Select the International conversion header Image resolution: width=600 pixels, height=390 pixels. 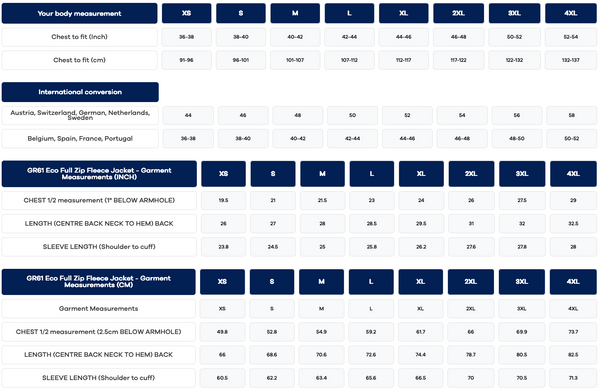tap(80, 92)
